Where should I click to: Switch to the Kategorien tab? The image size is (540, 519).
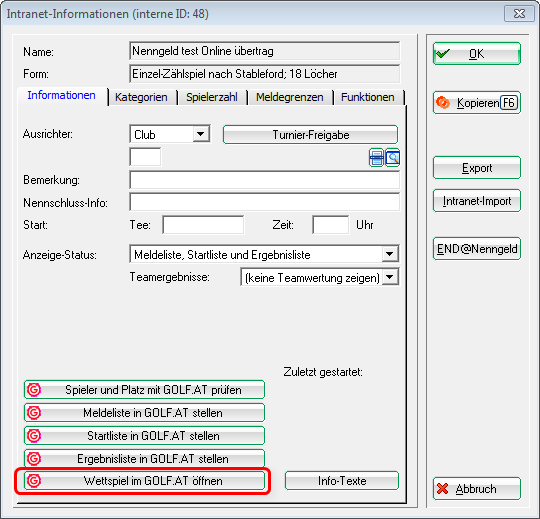pyautogui.click(x=141, y=97)
